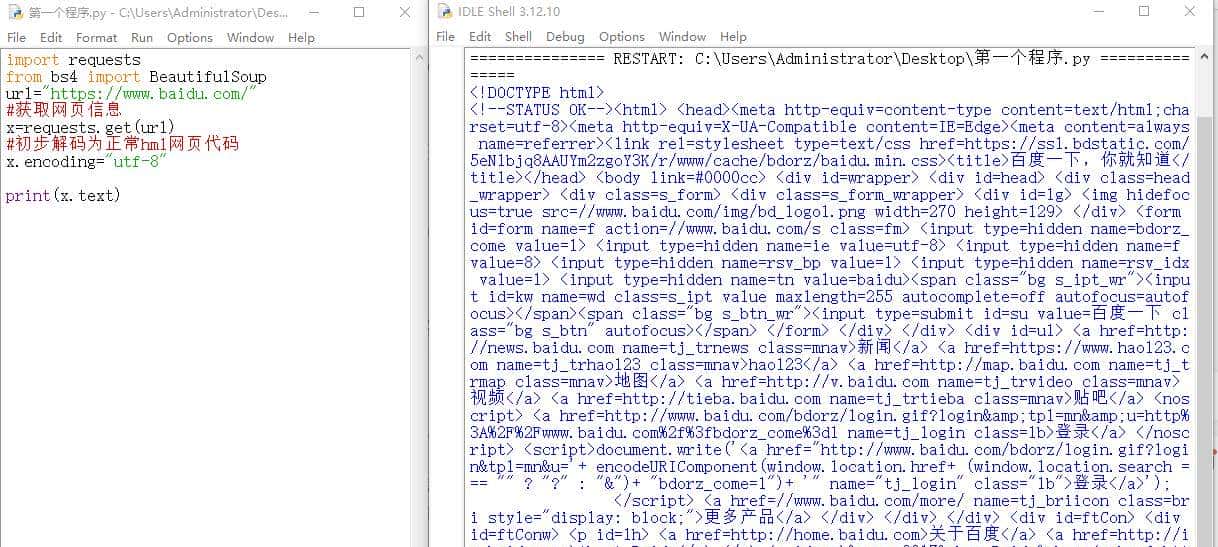Click the RESTART line in the shell output
Viewport: 1218px width, 547px height.
[830, 59]
